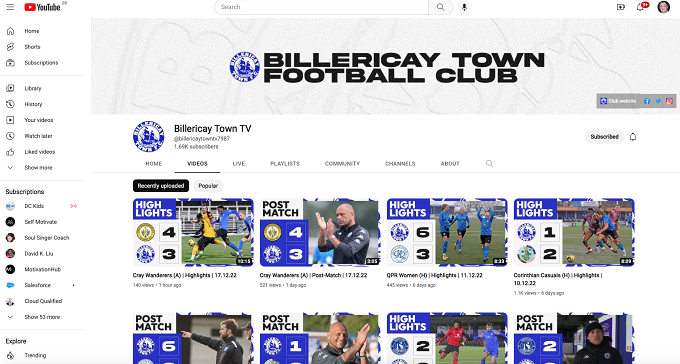Open the channel's Twitter link icon

pos(658,101)
